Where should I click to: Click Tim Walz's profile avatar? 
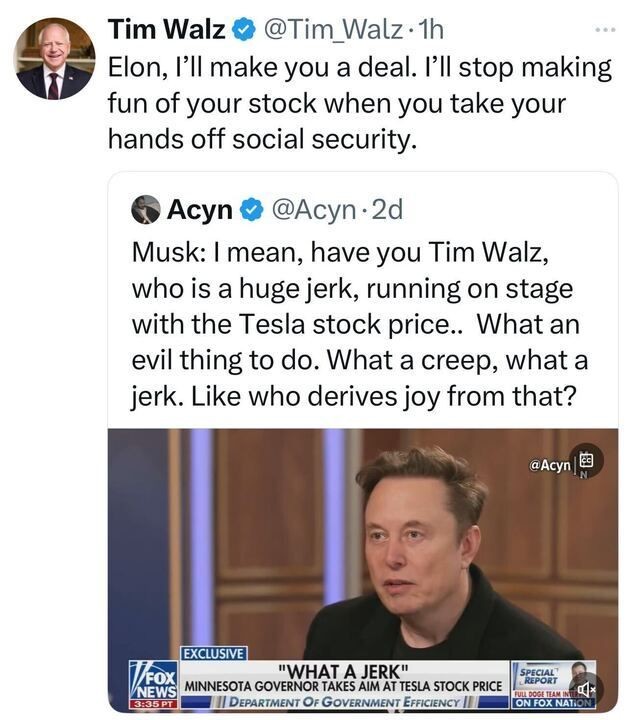[x=55, y=58]
